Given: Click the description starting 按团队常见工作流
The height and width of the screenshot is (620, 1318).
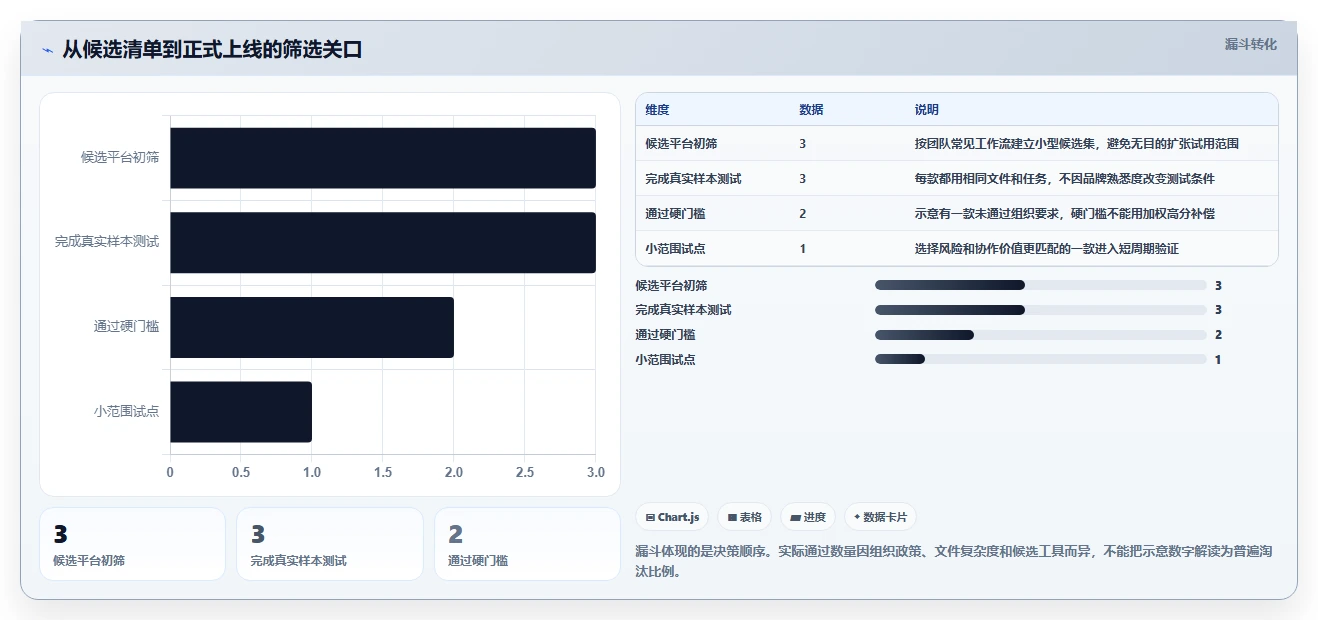Looking at the screenshot, I should click(x=1077, y=144).
